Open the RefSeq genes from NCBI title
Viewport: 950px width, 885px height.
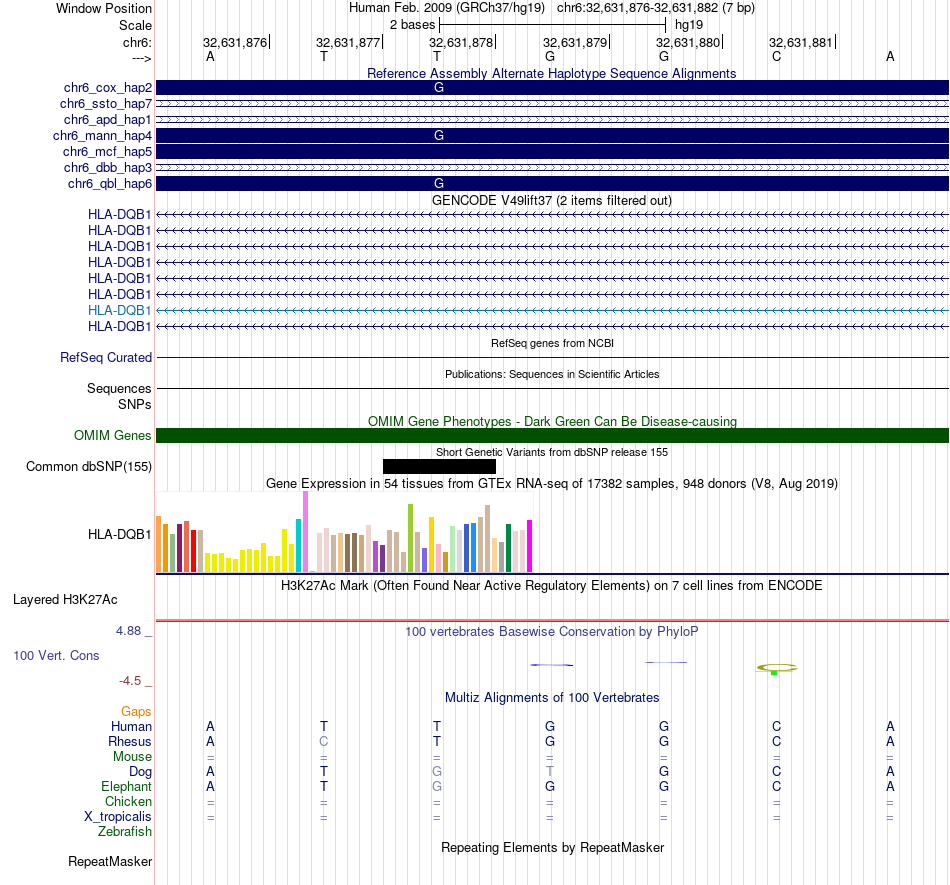click(x=552, y=343)
